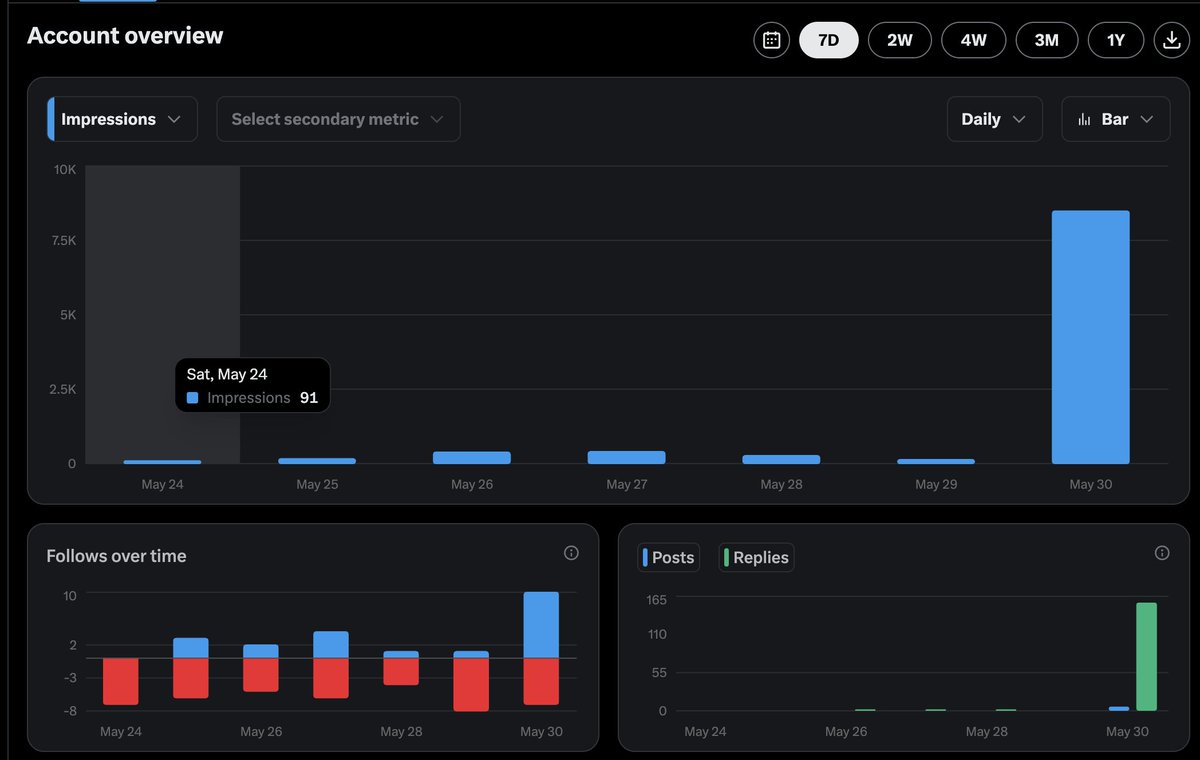Open the Impressions primary metric dropdown

tap(122, 119)
